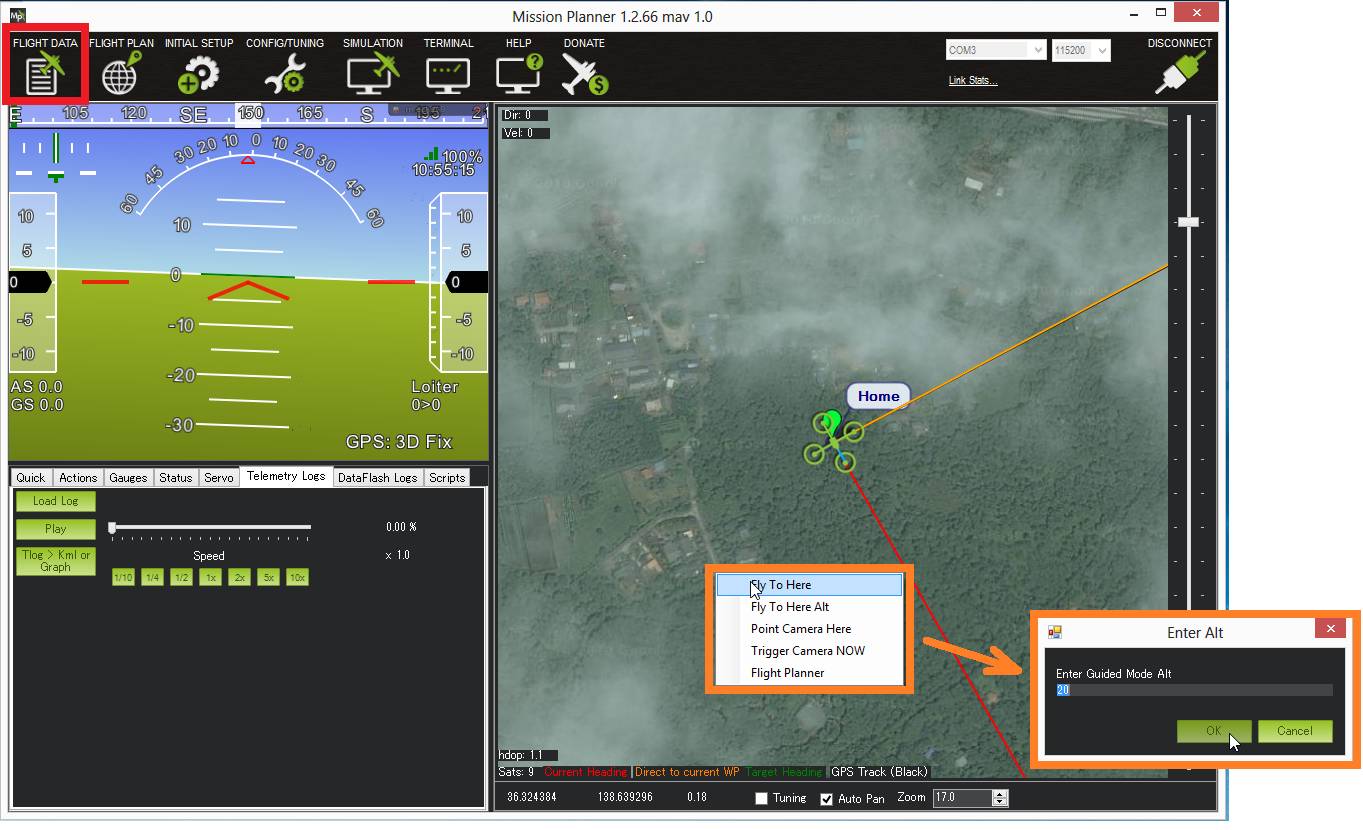
Task: Switch to the DataFlash Logs tab
Action: pyautogui.click(x=377, y=478)
